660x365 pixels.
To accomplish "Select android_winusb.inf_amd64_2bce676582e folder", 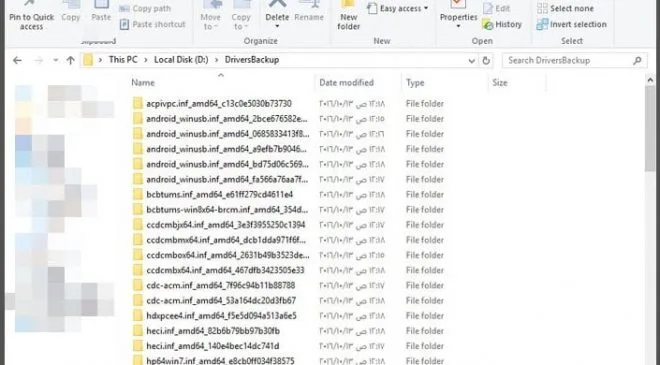I will 227,119.
